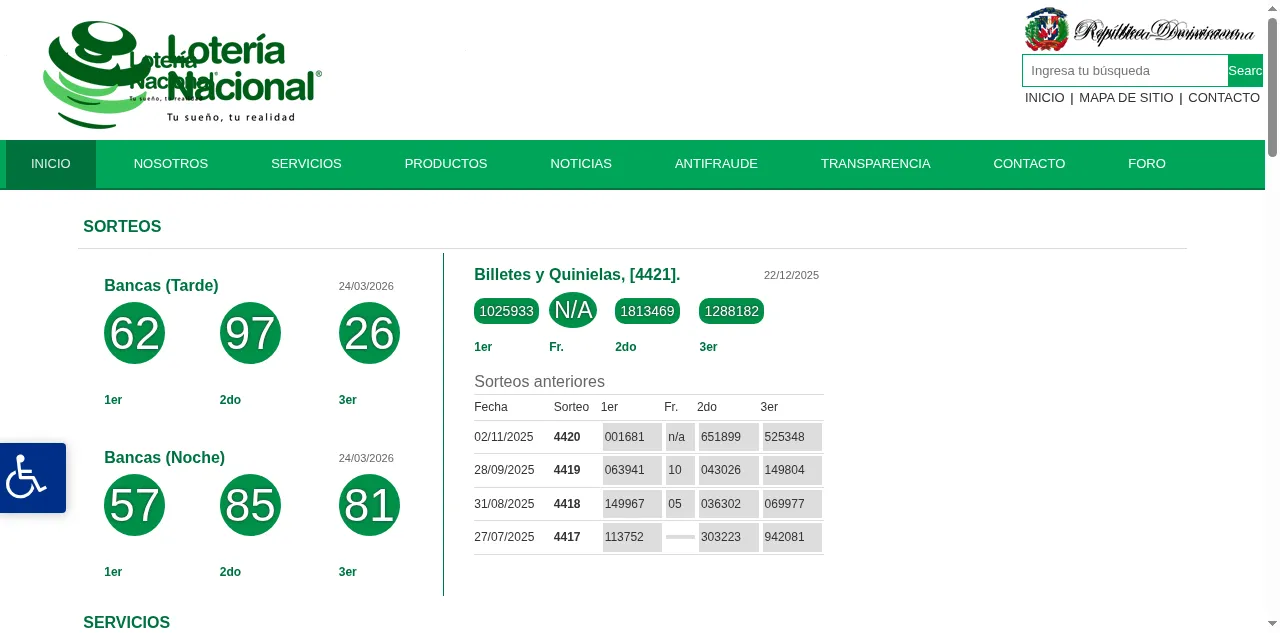Image resolution: width=1280 pixels, height=633 pixels.
Task: Follow the MAPA DE SITIO link
Action: coord(1126,98)
